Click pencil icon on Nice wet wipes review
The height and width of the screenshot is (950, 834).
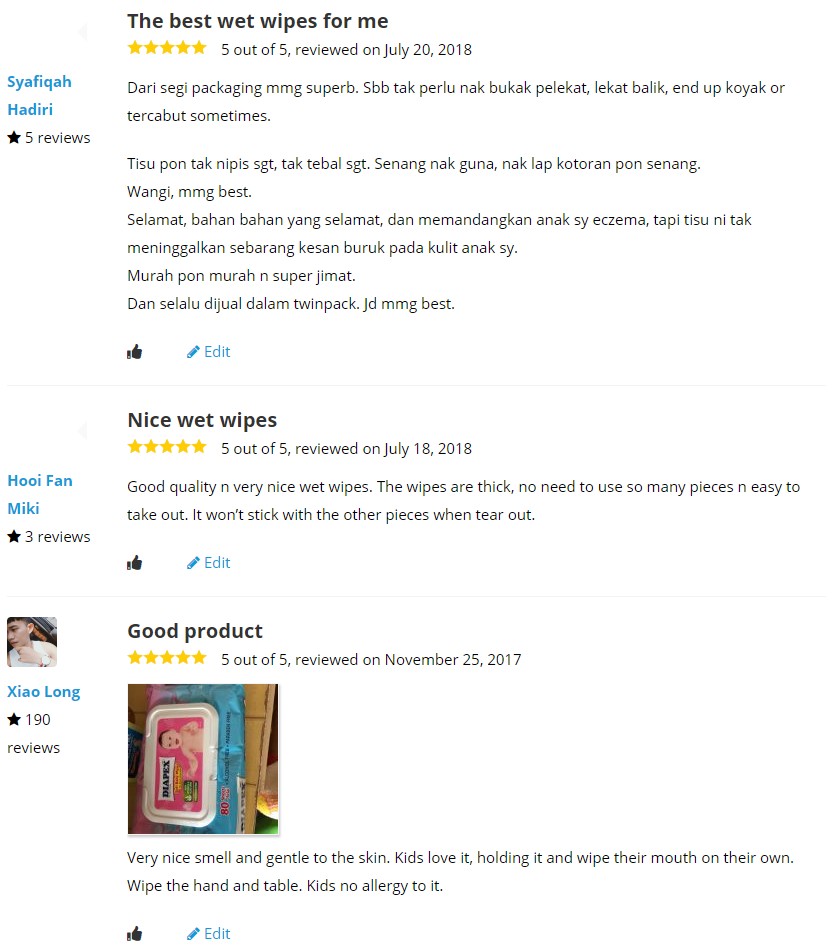coord(193,563)
